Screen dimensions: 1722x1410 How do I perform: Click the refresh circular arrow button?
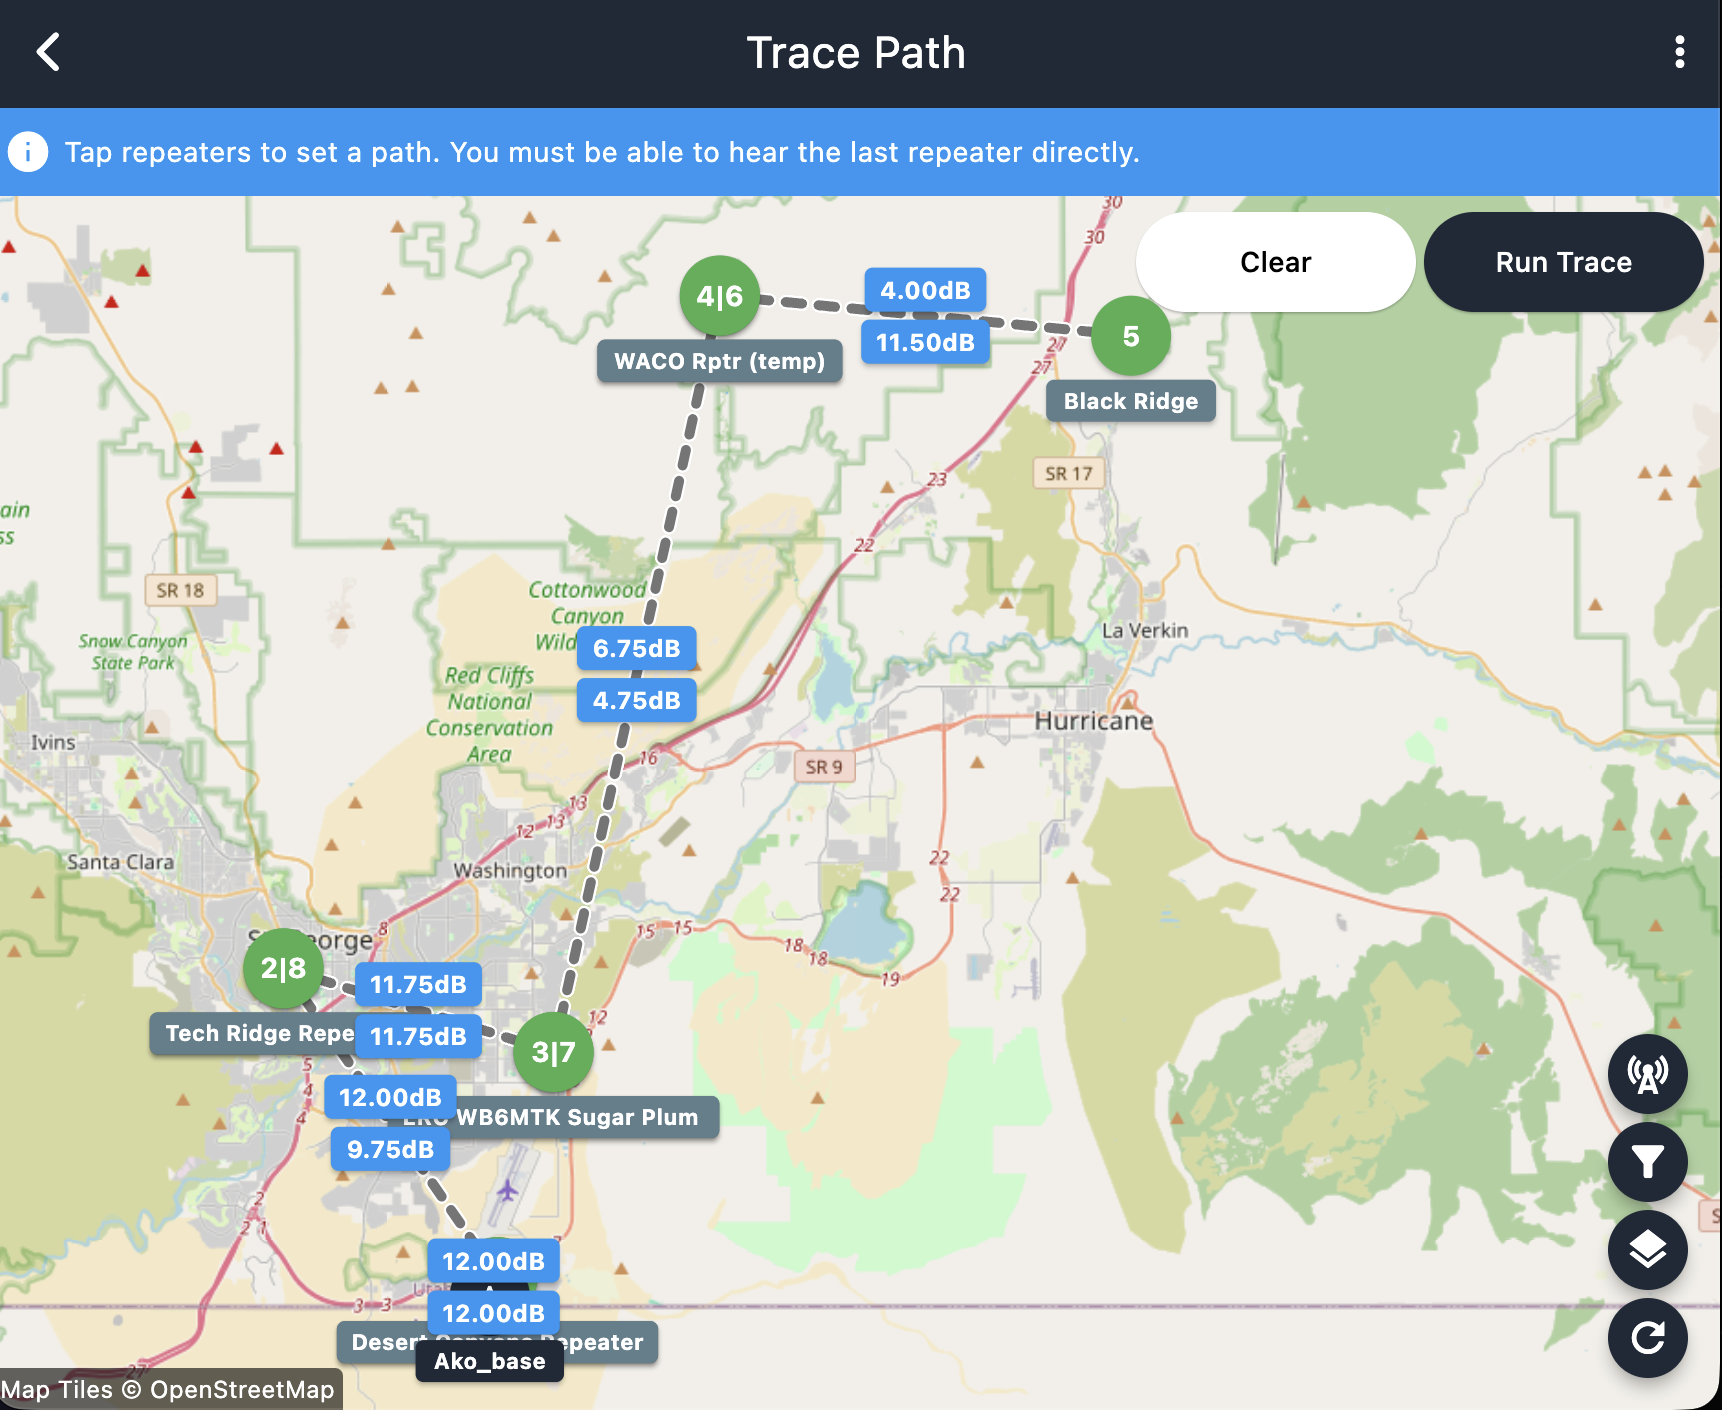click(x=1647, y=1338)
